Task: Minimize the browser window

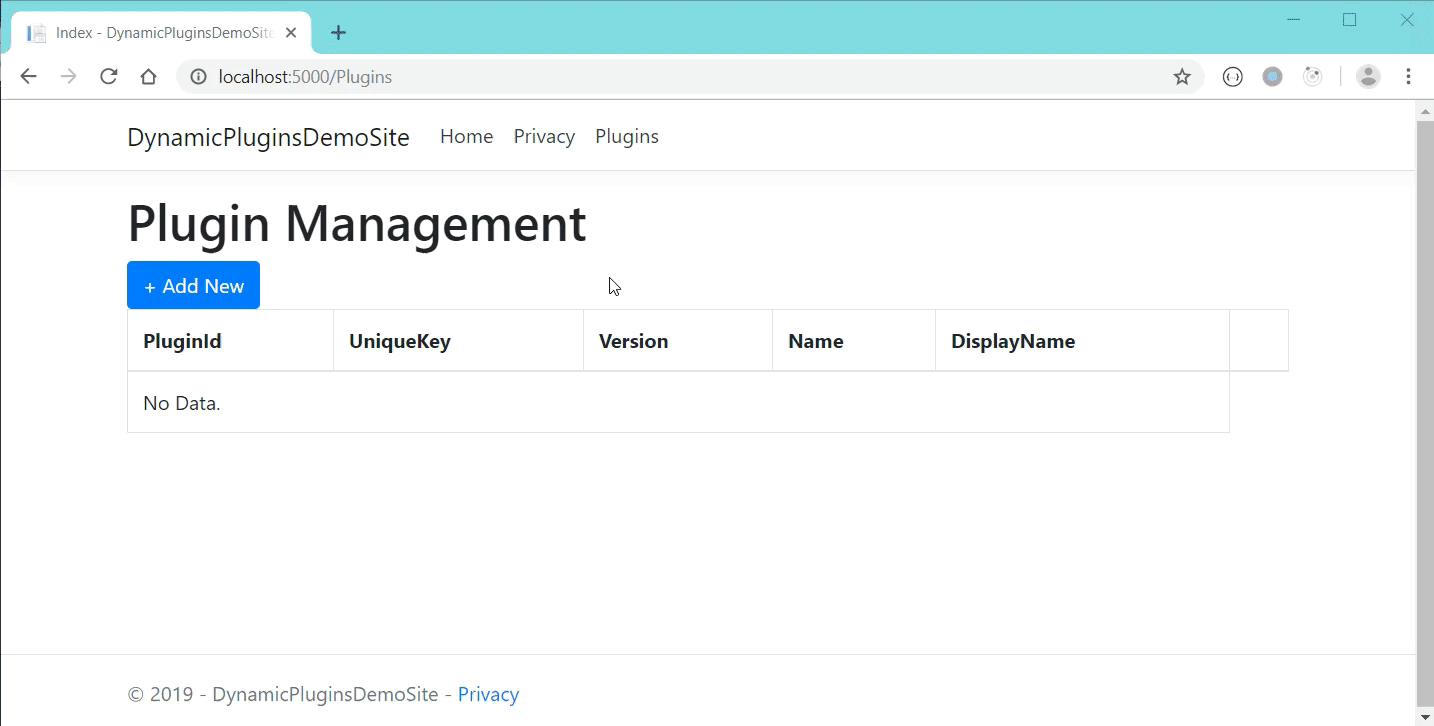Action: coord(1293,20)
